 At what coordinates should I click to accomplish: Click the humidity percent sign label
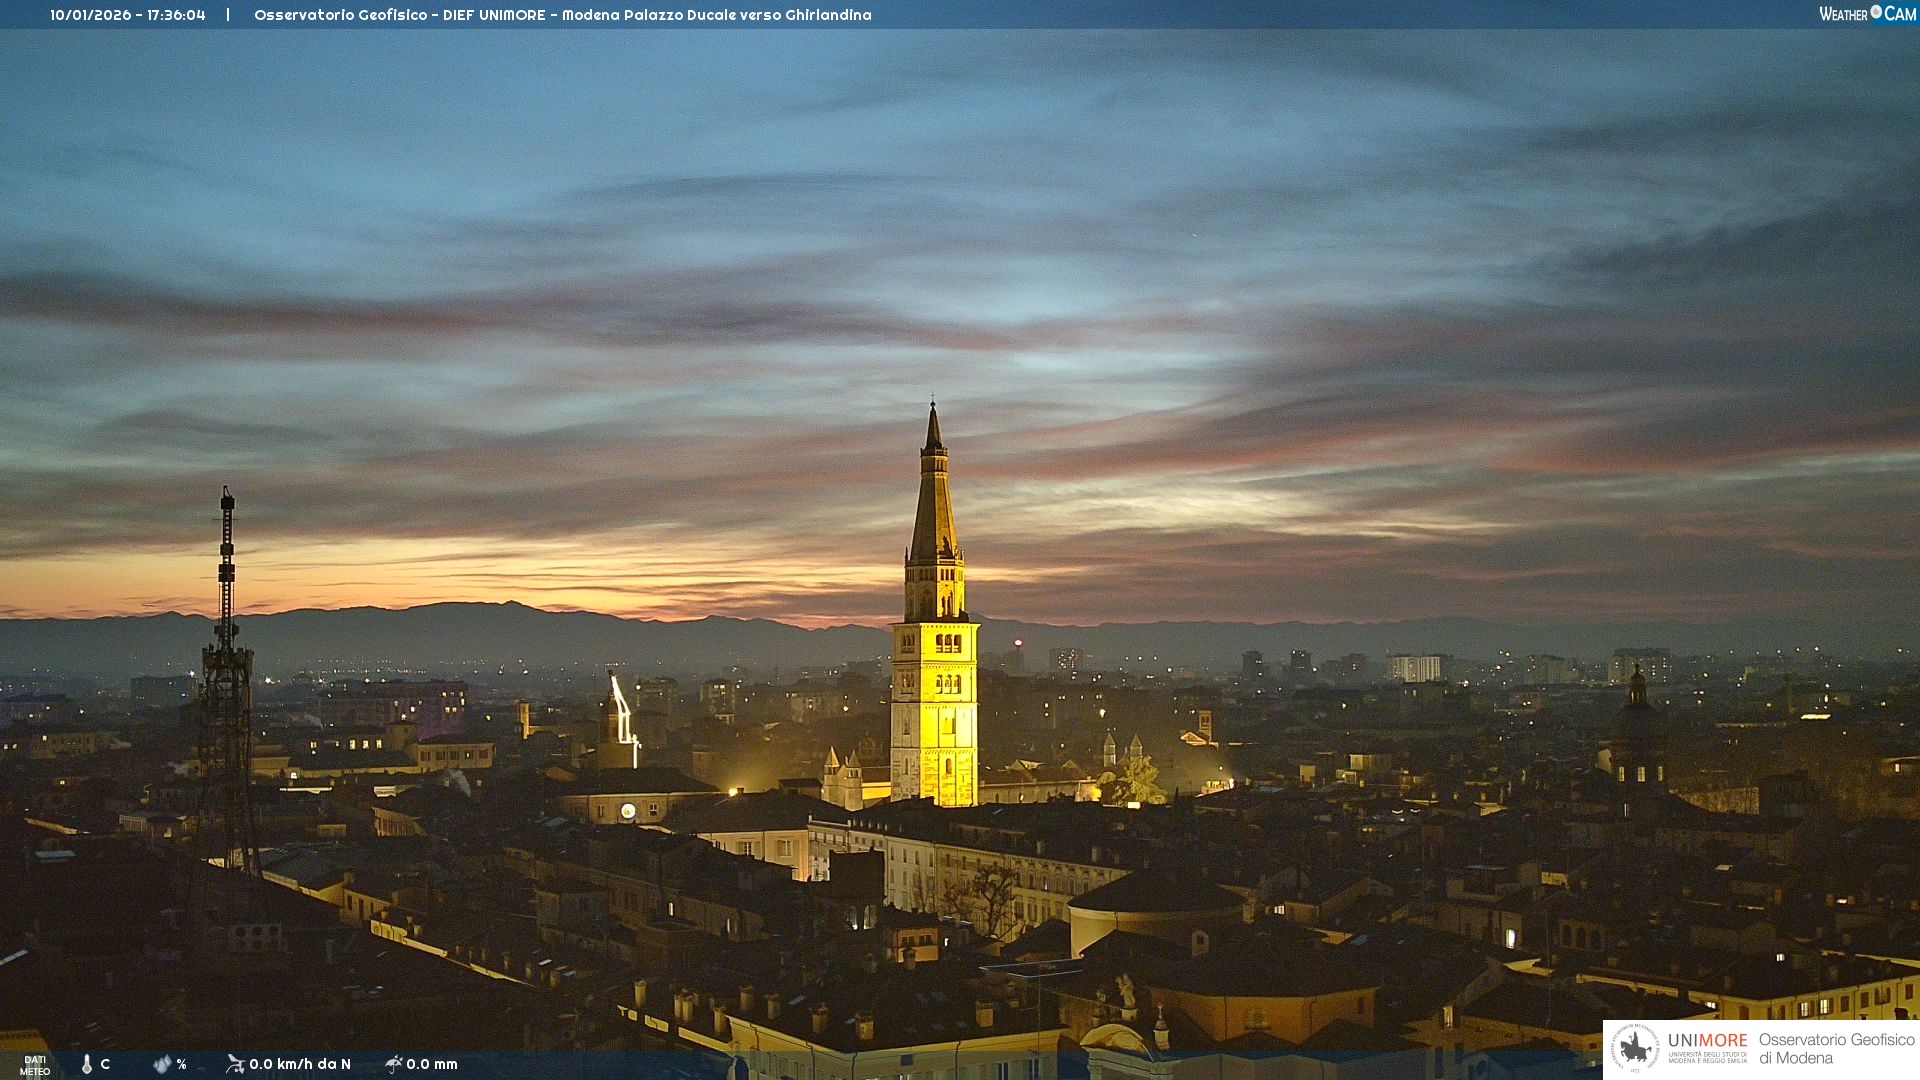click(181, 1064)
